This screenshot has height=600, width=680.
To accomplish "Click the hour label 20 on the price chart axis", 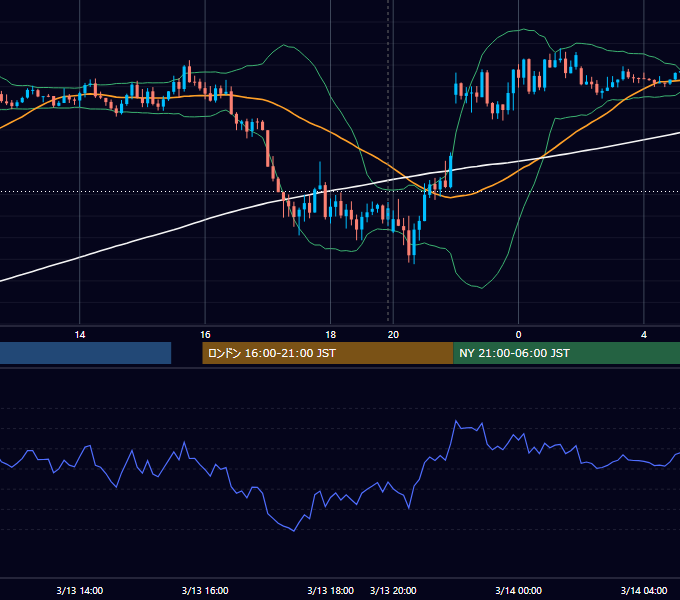I will click(393, 335).
